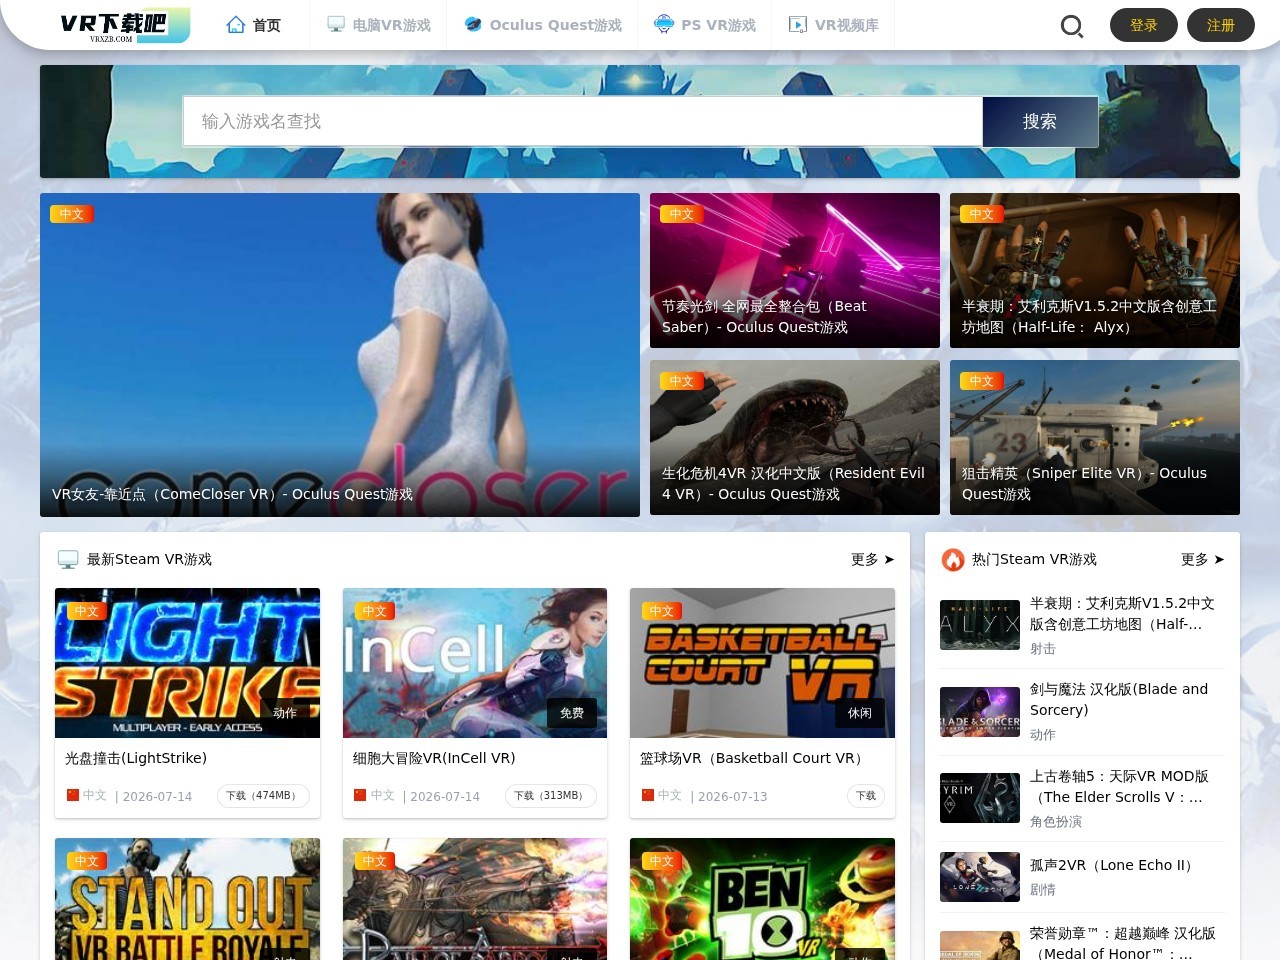Expand 更多 in 热门Steam VR游戏 section
The width and height of the screenshot is (1280, 960).
[x=1203, y=560]
